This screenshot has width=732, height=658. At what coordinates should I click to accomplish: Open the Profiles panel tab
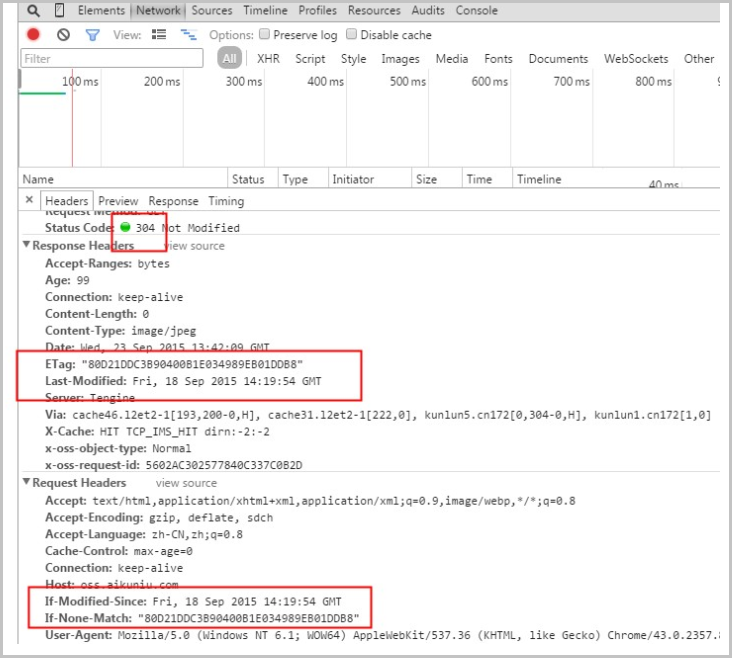click(317, 10)
